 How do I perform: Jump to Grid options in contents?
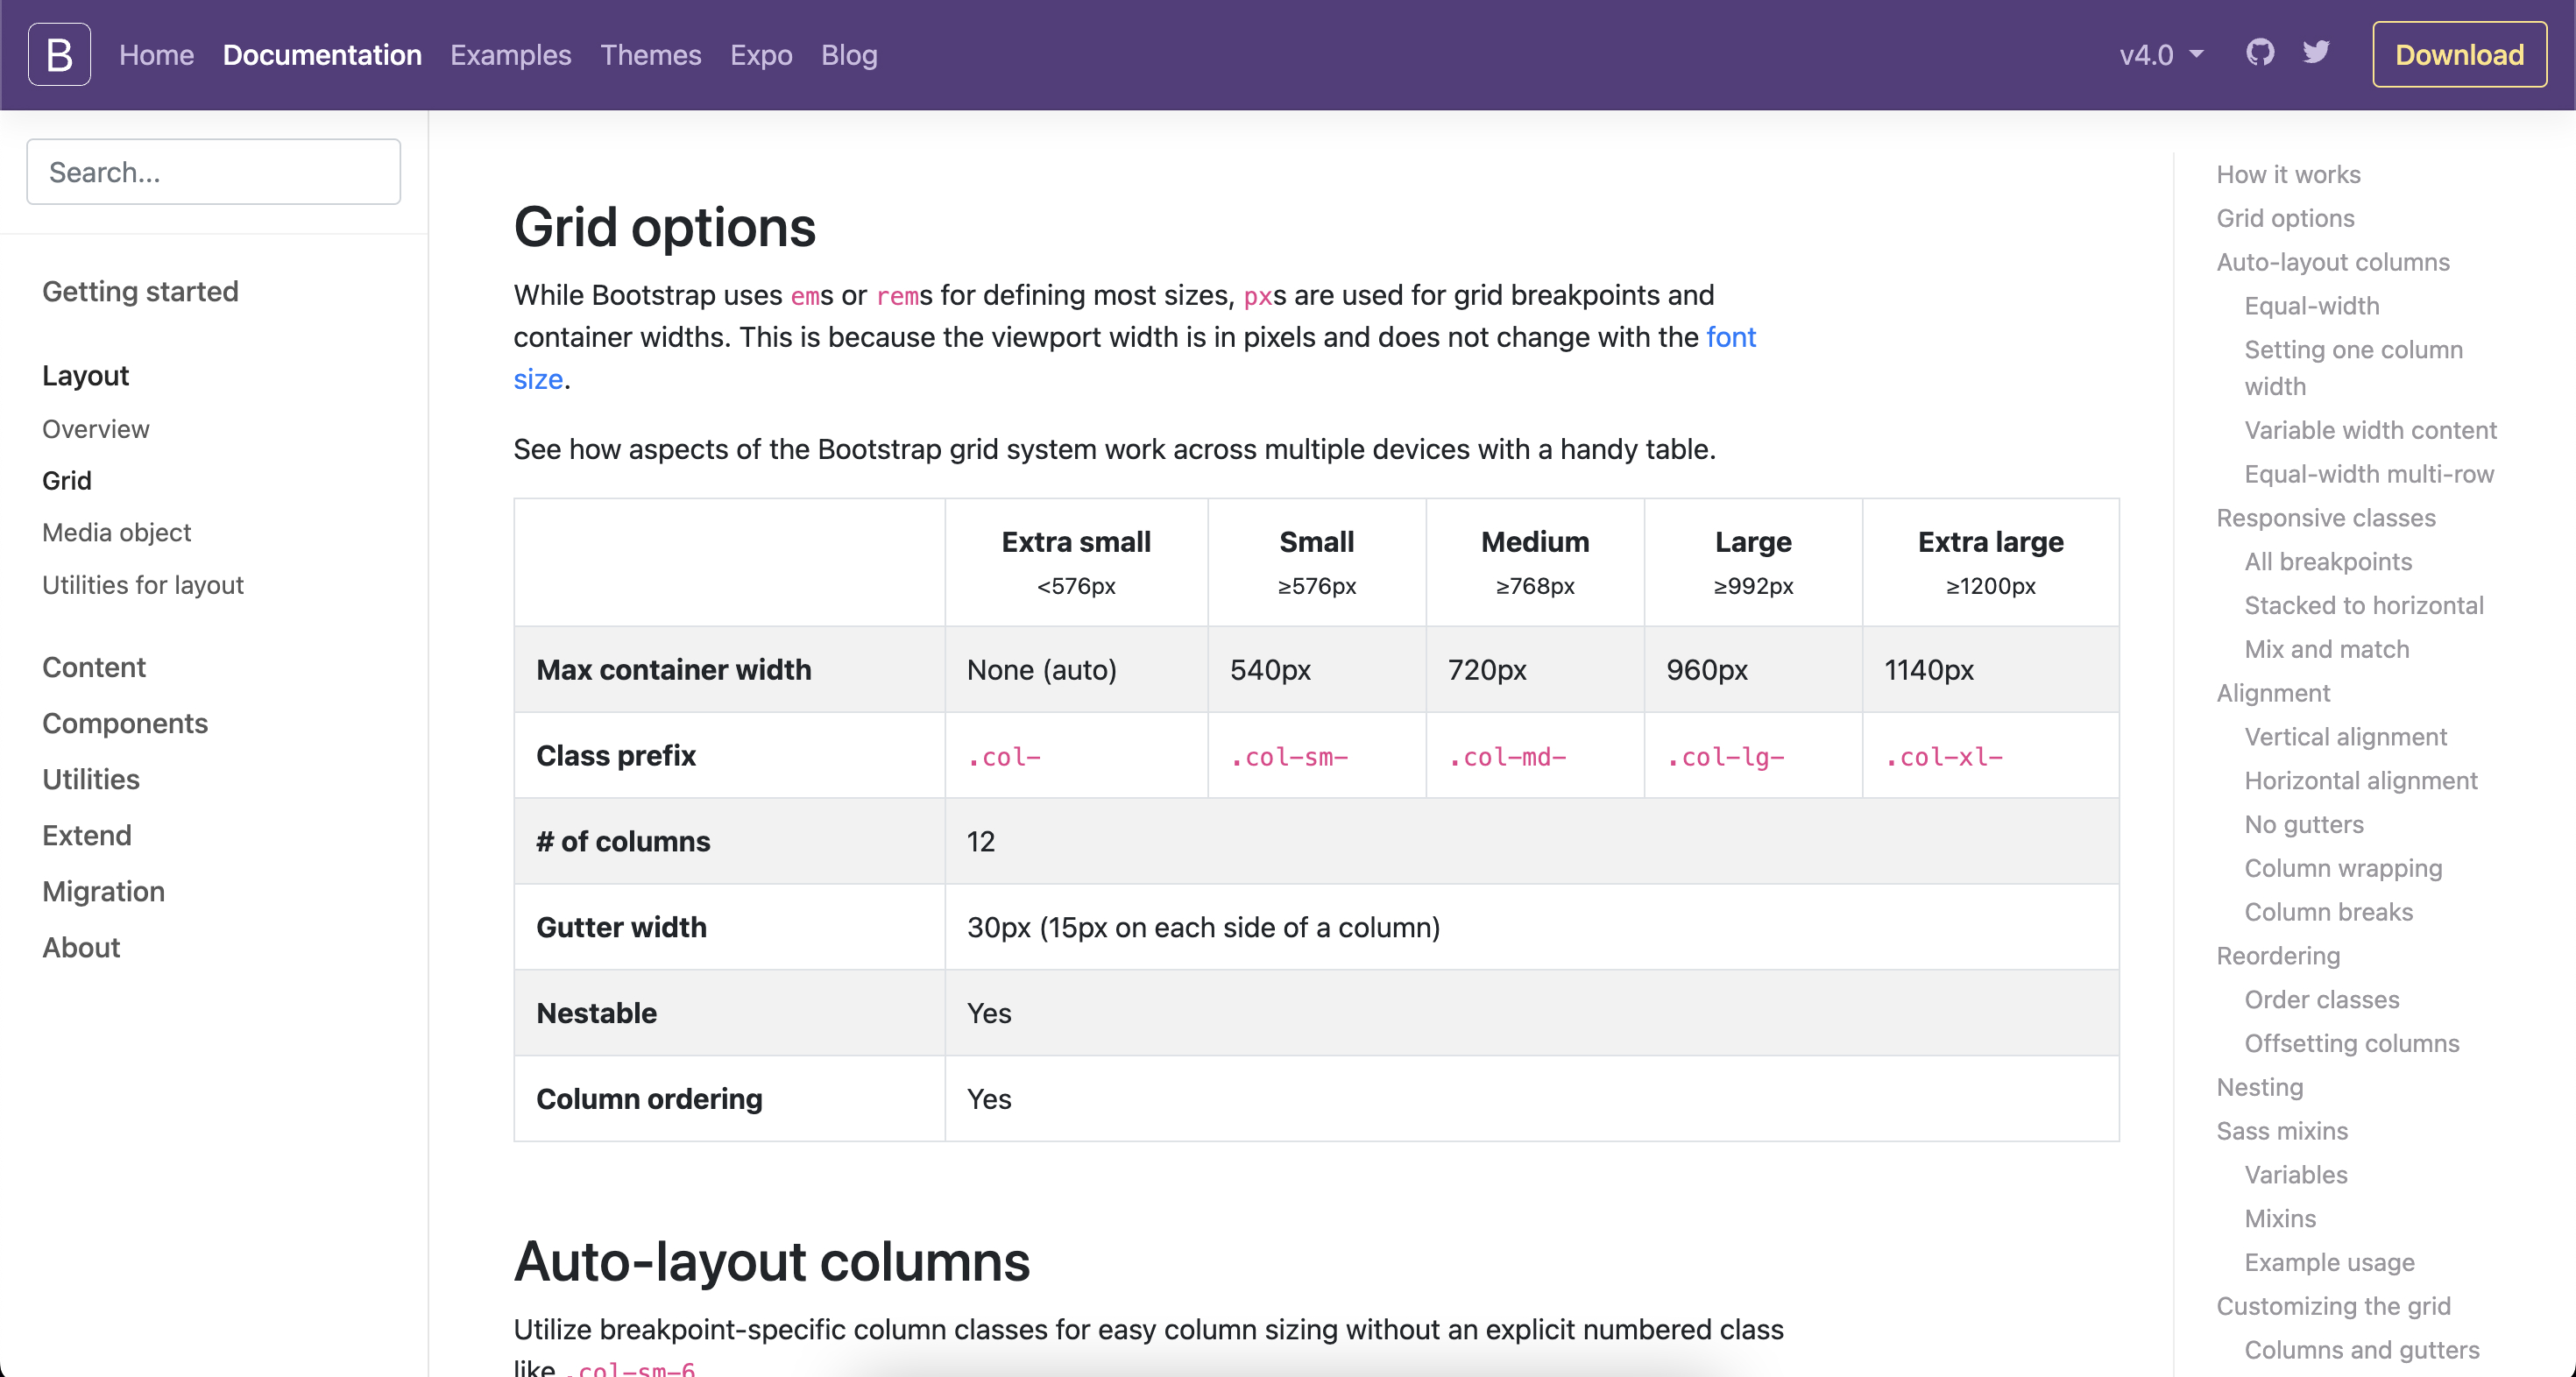pyautogui.click(x=2285, y=218)
